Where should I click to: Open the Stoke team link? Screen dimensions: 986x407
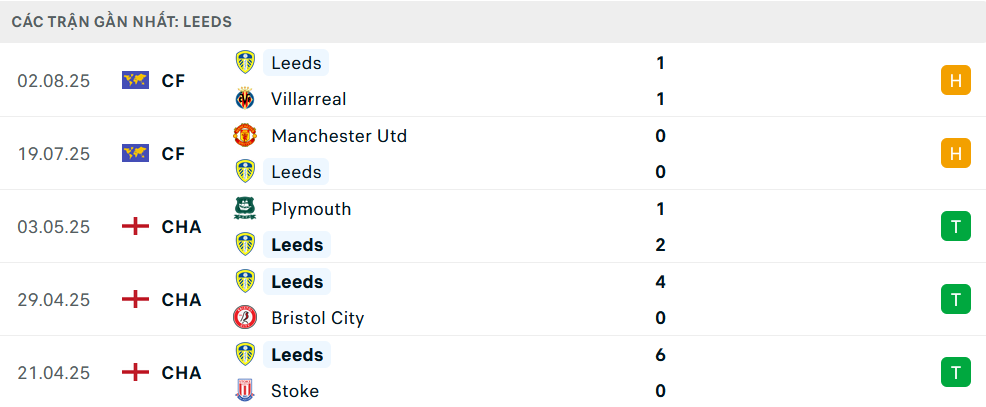pyautogui.click(x=295, y=391)
